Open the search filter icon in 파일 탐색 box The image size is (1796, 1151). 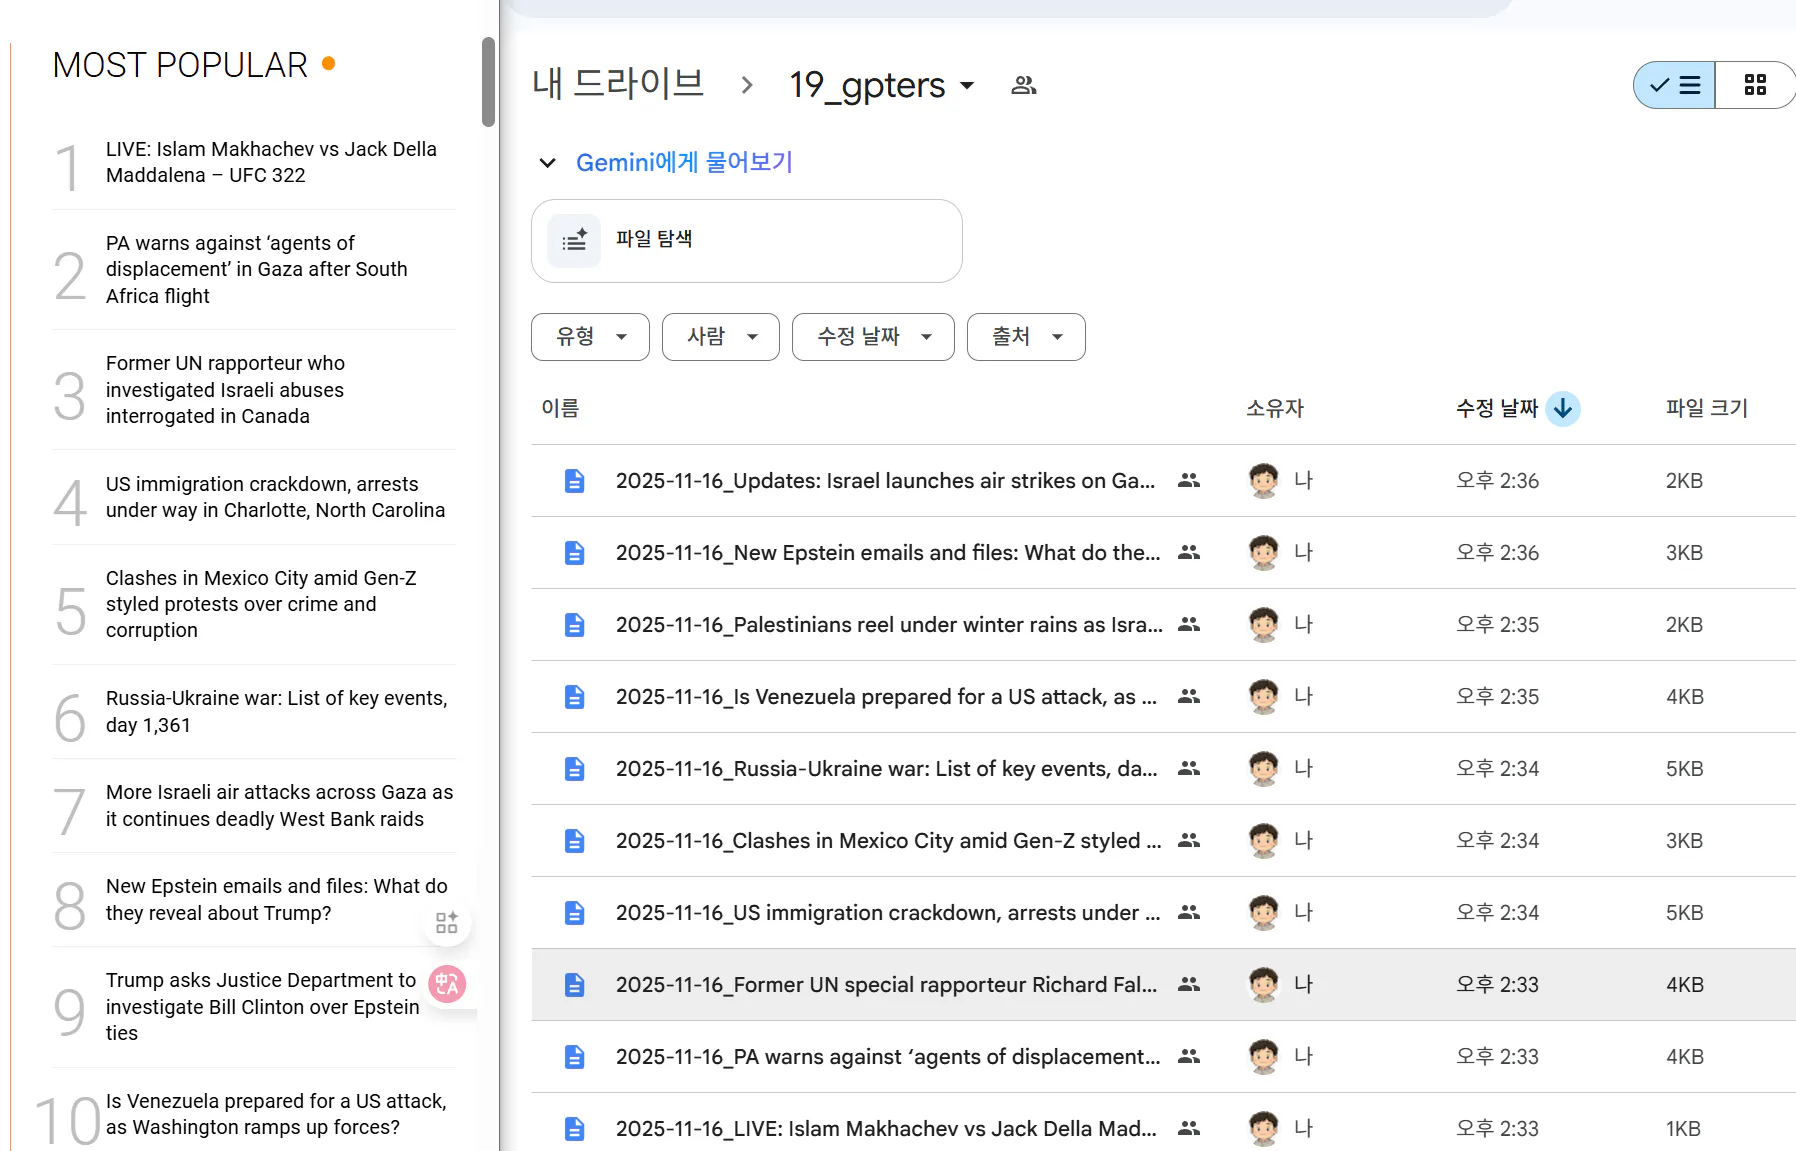coord(575,240)
